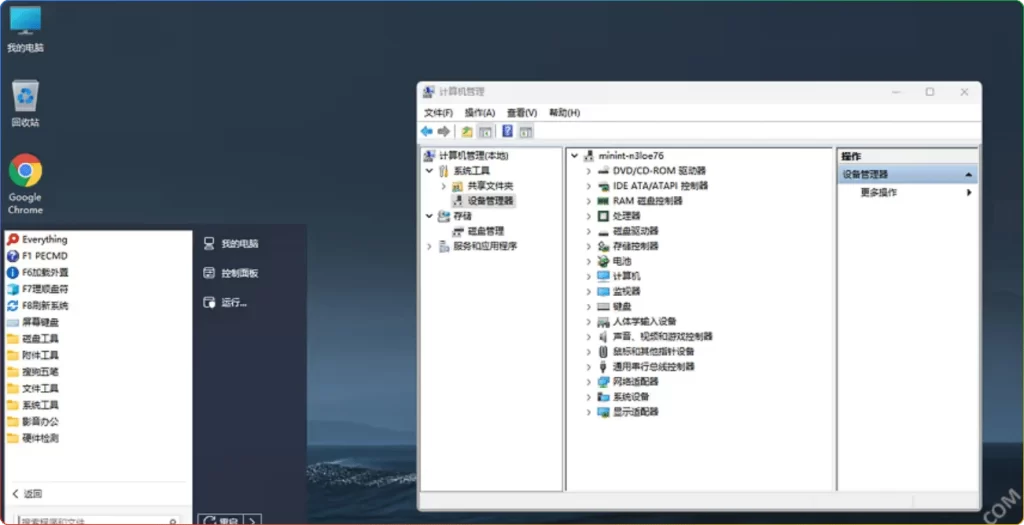Collapse the 存储 tree node

point(429,216)
